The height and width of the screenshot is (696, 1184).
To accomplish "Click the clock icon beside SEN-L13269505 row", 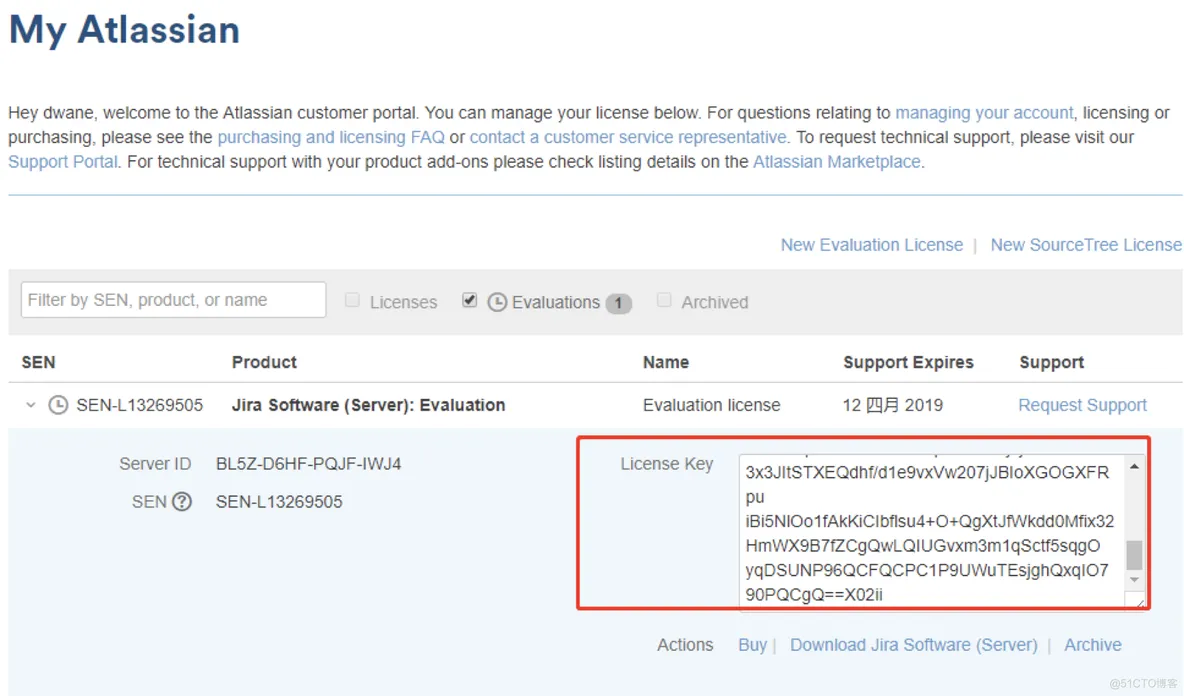I will click(x=58, y=405).
